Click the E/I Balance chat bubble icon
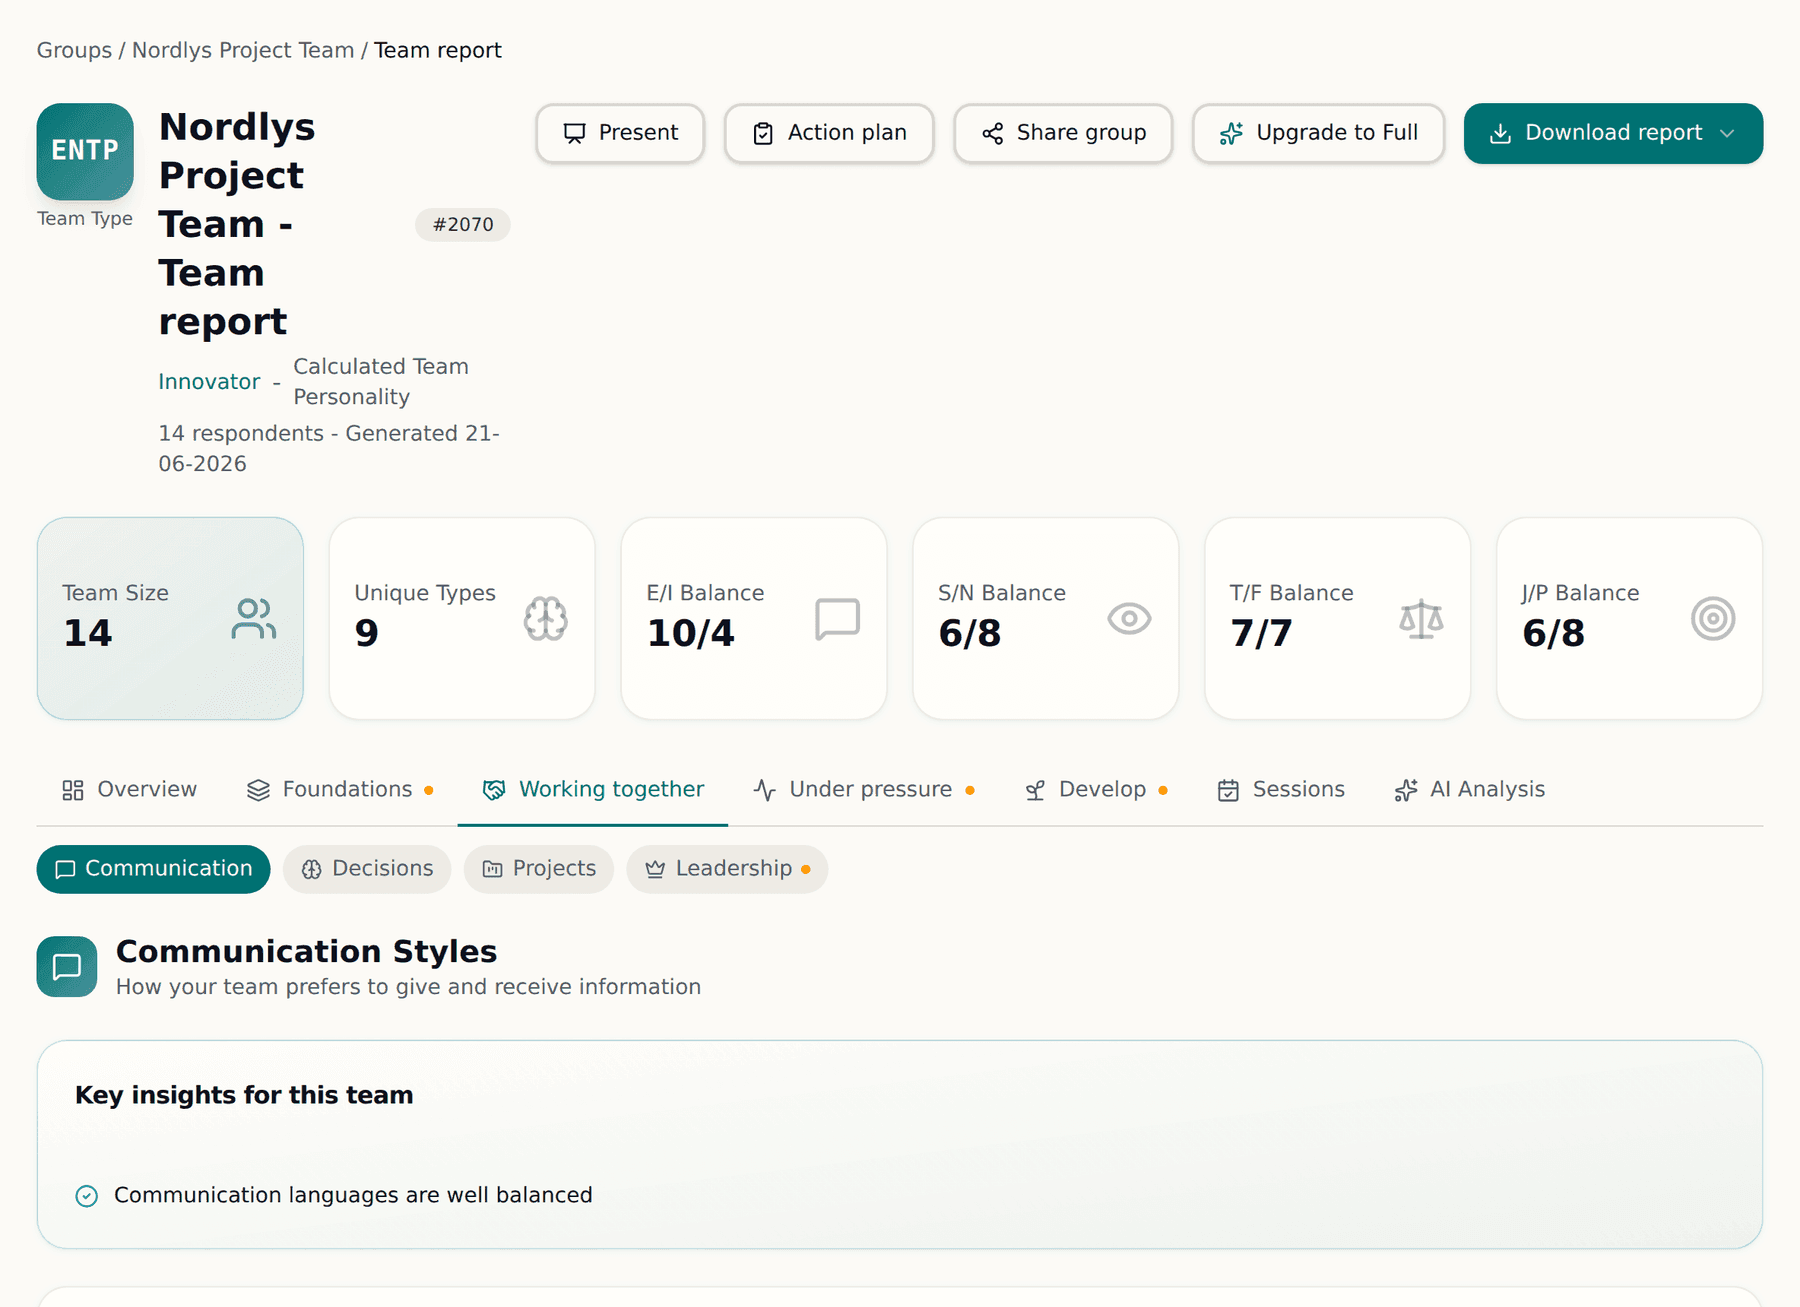This screenshot has height=1307, width=1800. 838,618
